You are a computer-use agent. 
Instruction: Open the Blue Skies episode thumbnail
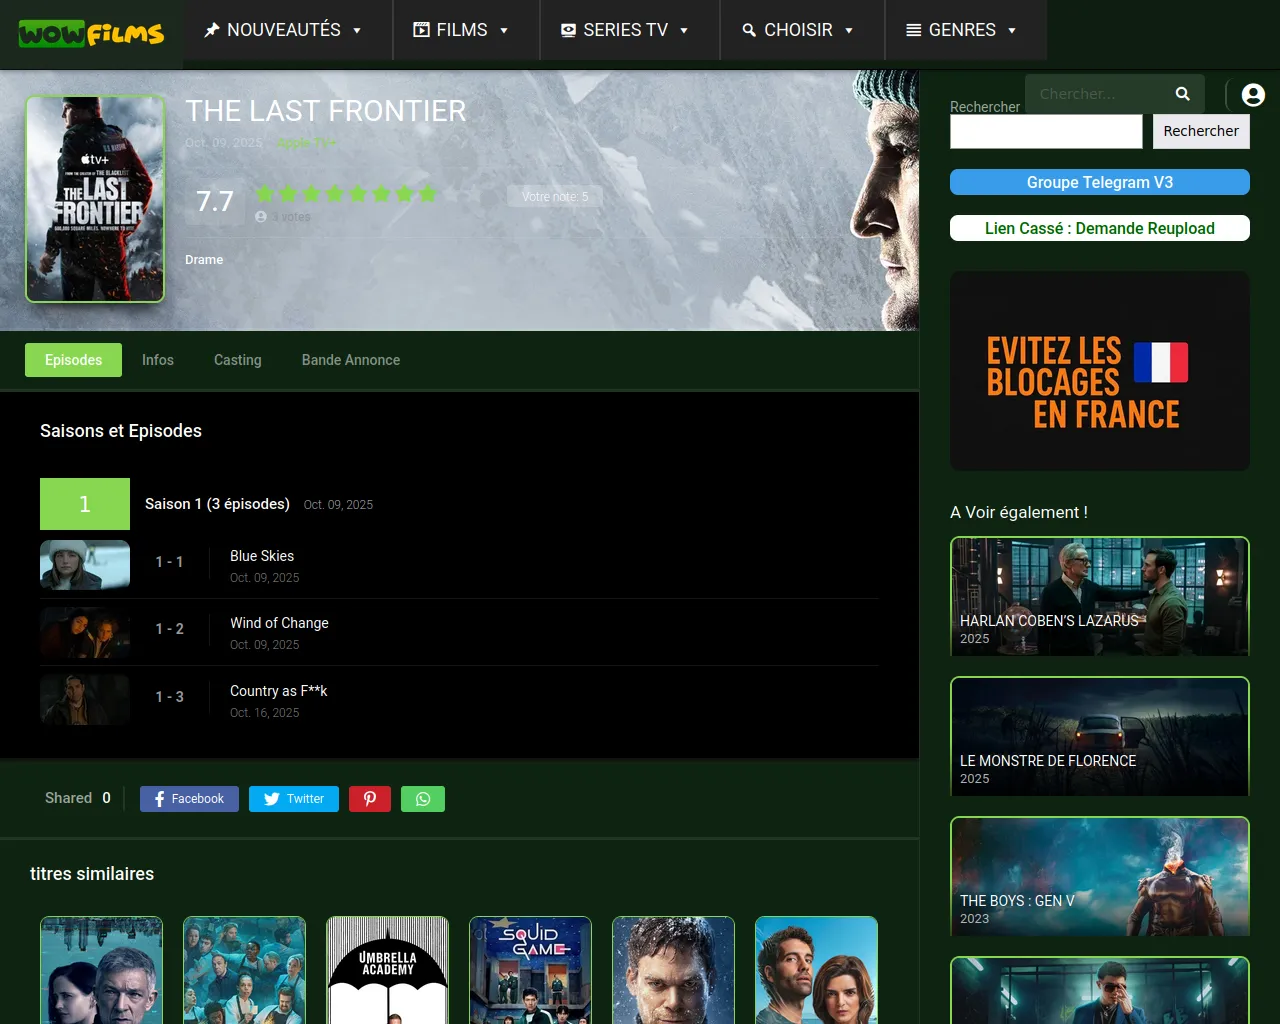[x=85, y=565]
